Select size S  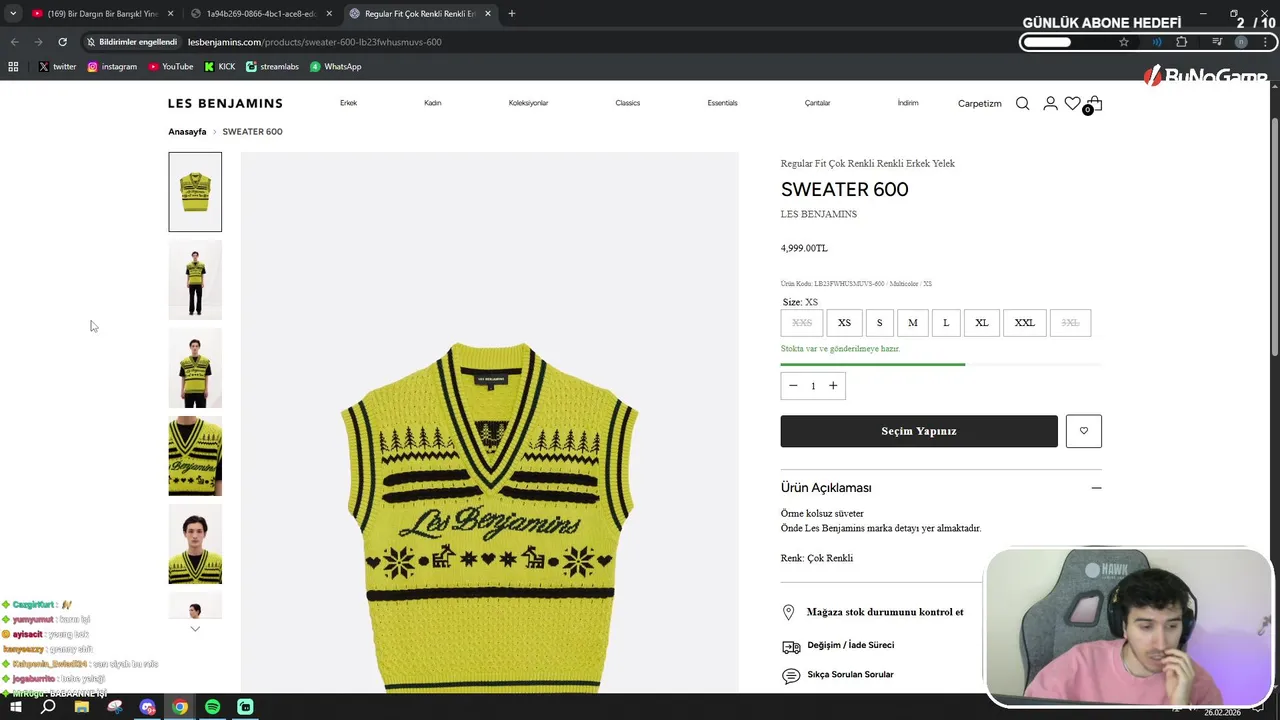880,323
